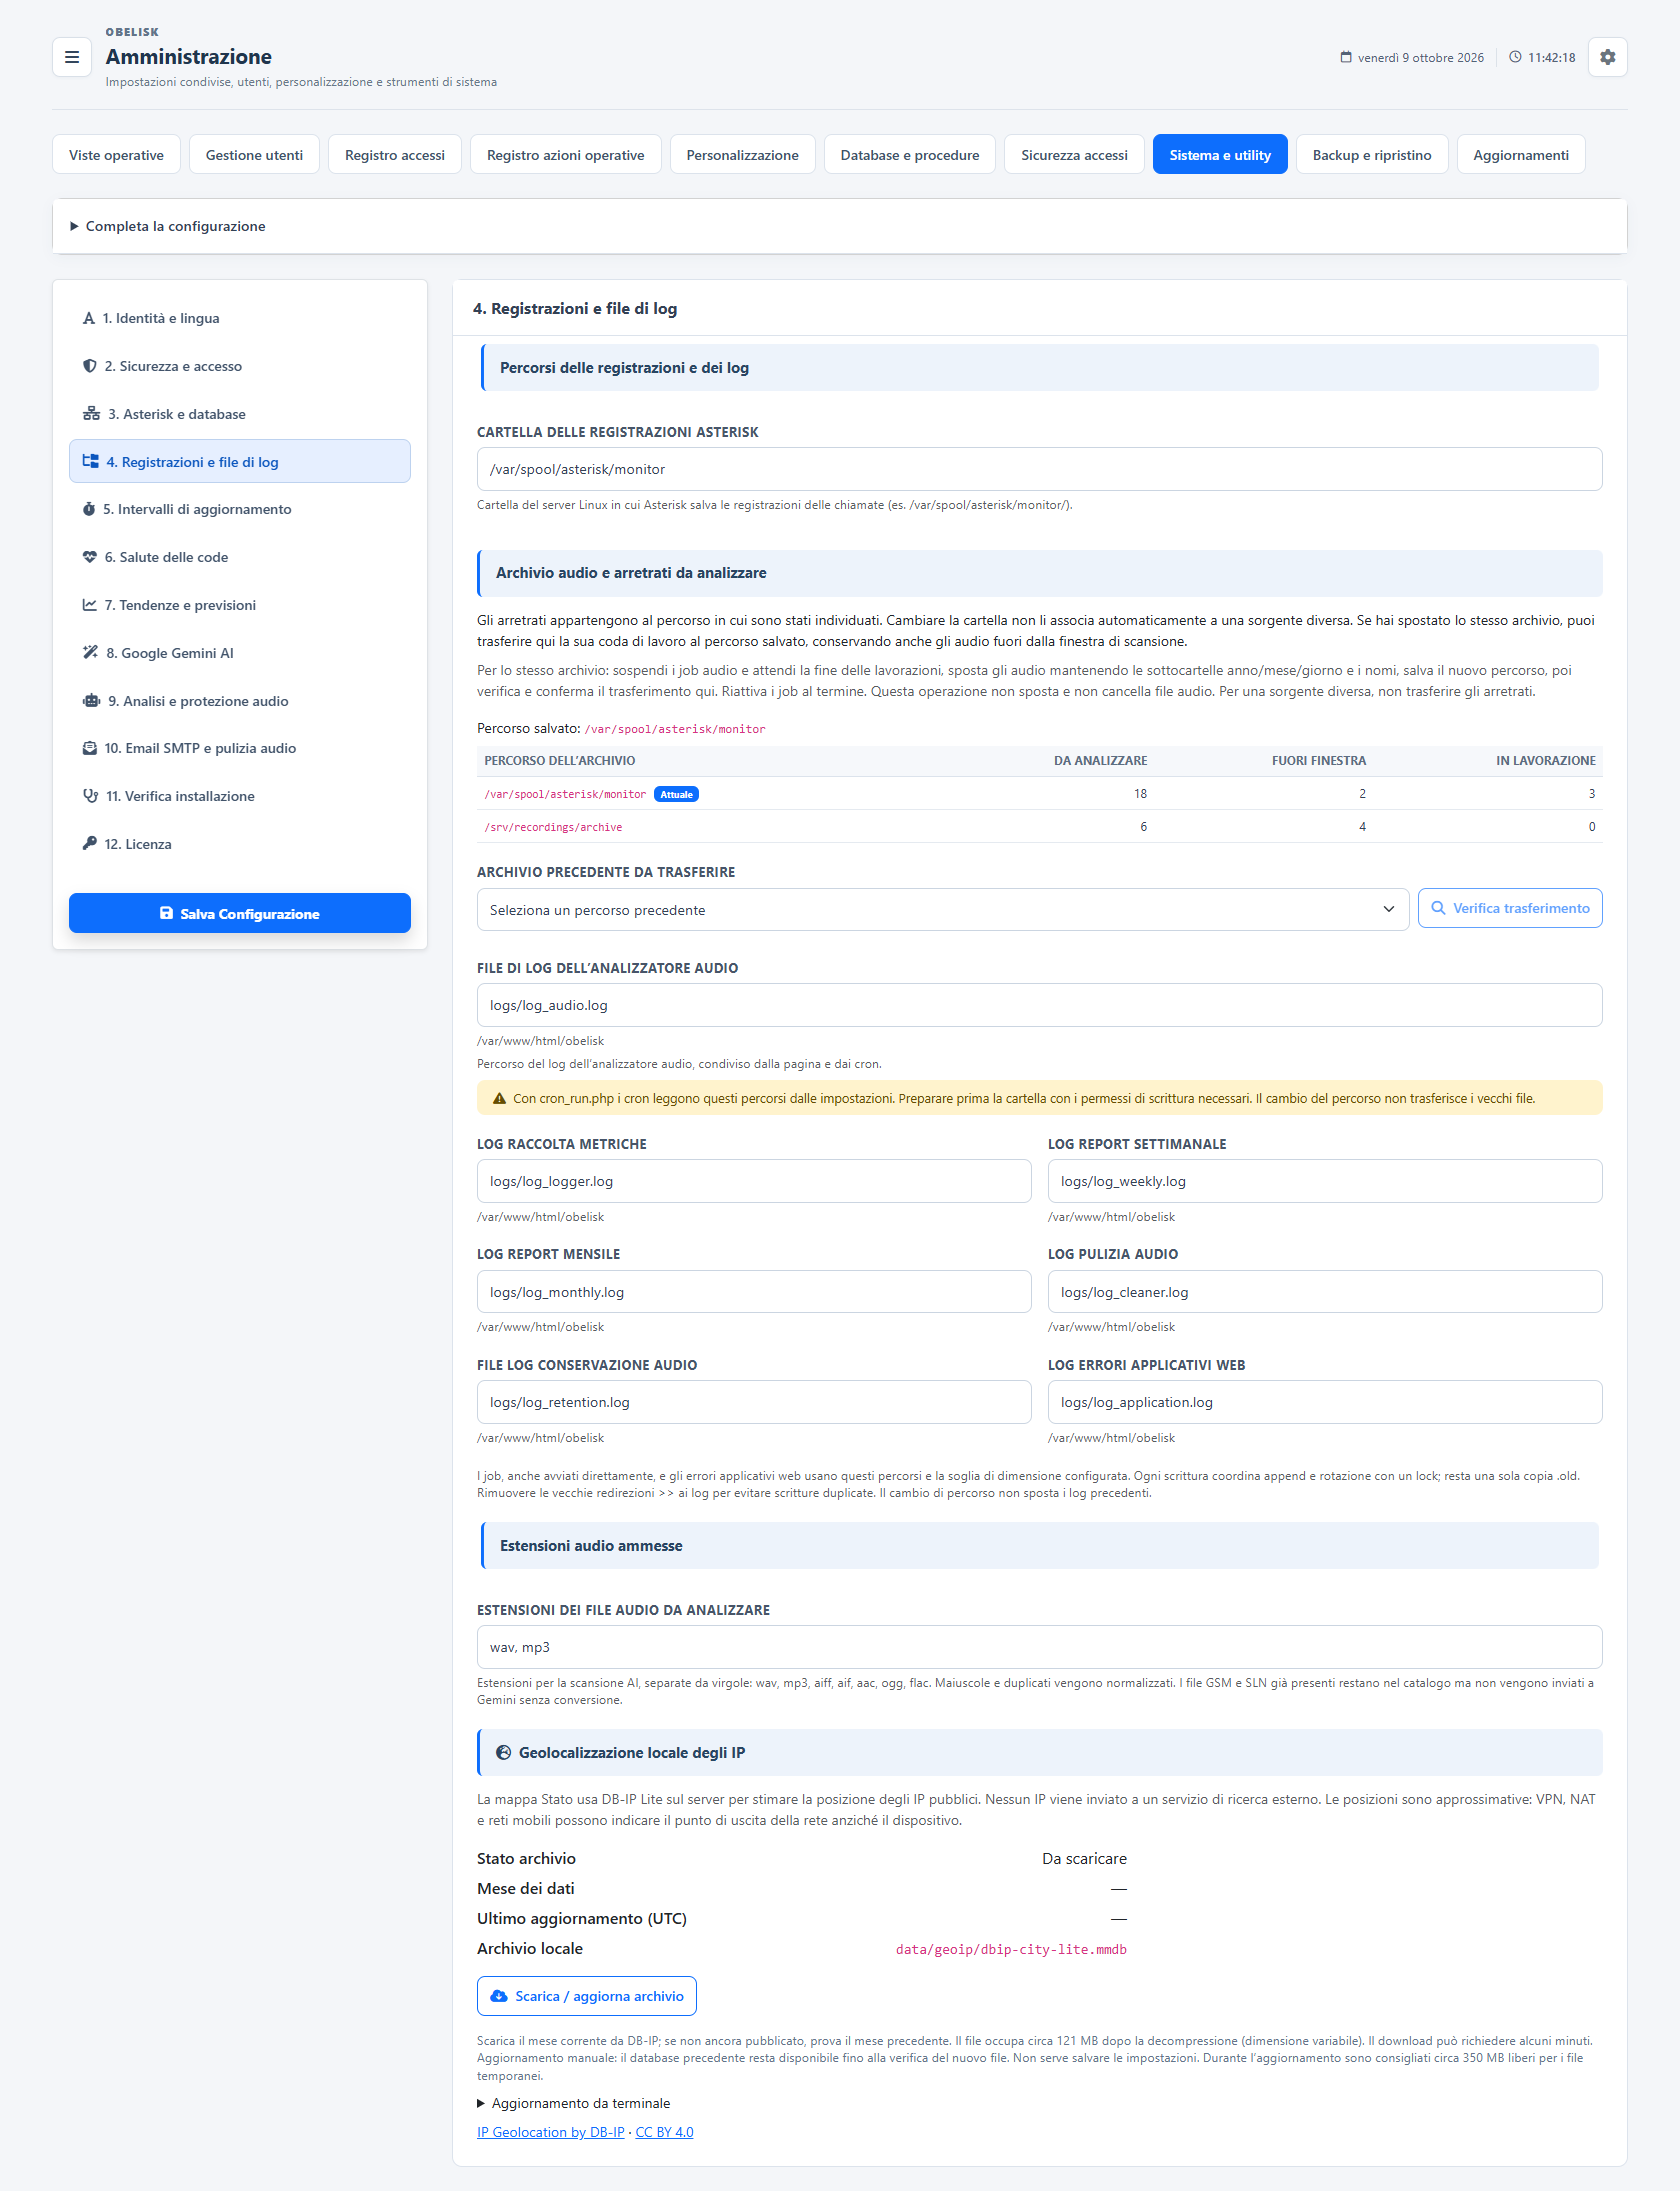Select 5. Intervalli di aggiornamento sidebar item
Screen dimensions: 1680x2191
240,509
